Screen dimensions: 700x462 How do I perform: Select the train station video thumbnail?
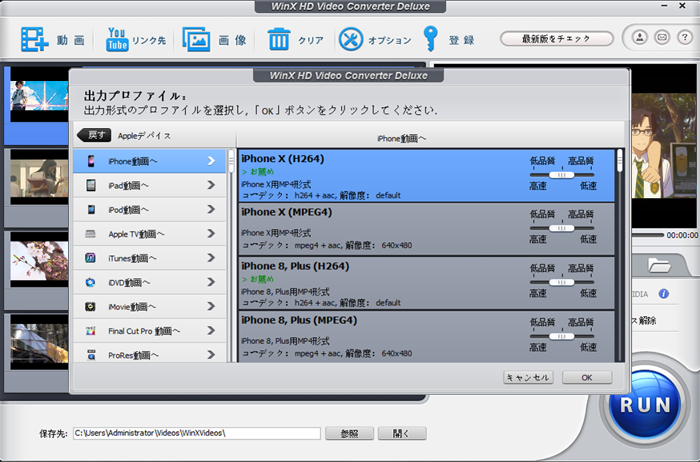click(x=39, y=342)
